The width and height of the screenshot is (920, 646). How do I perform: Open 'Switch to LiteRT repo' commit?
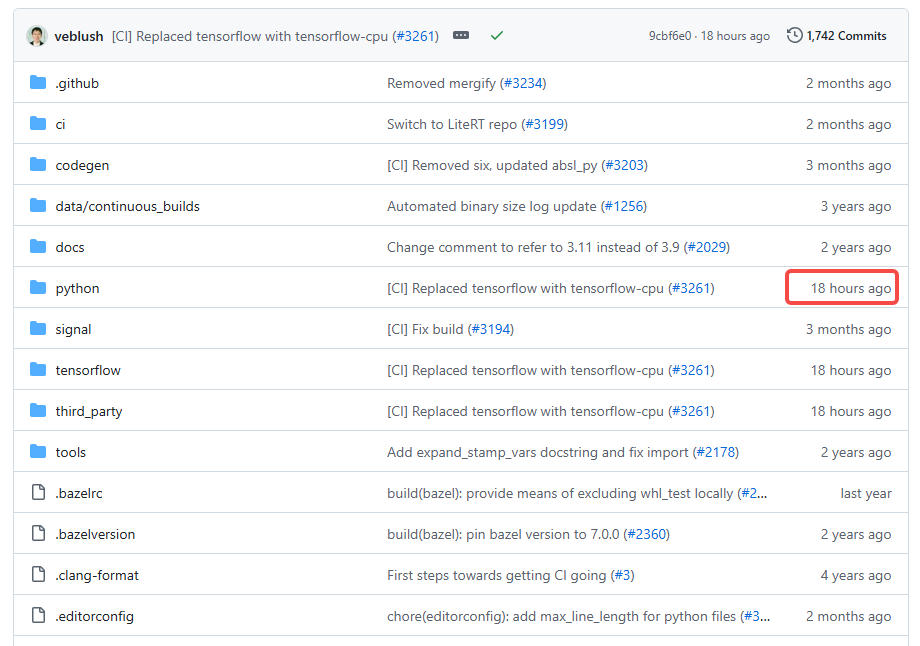452,124
